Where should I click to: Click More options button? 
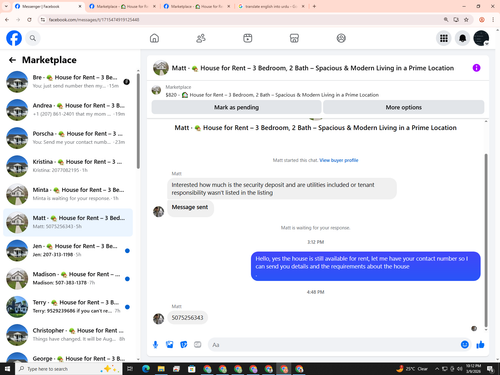404,107
